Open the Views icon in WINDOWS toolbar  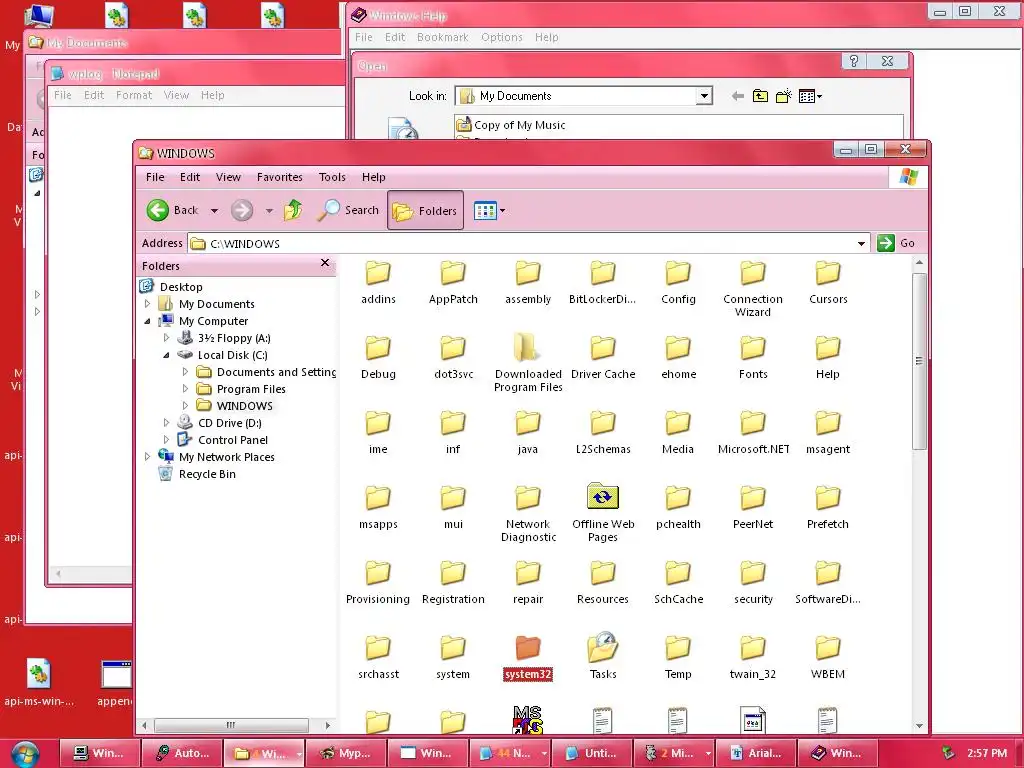[x=485, y=211]
